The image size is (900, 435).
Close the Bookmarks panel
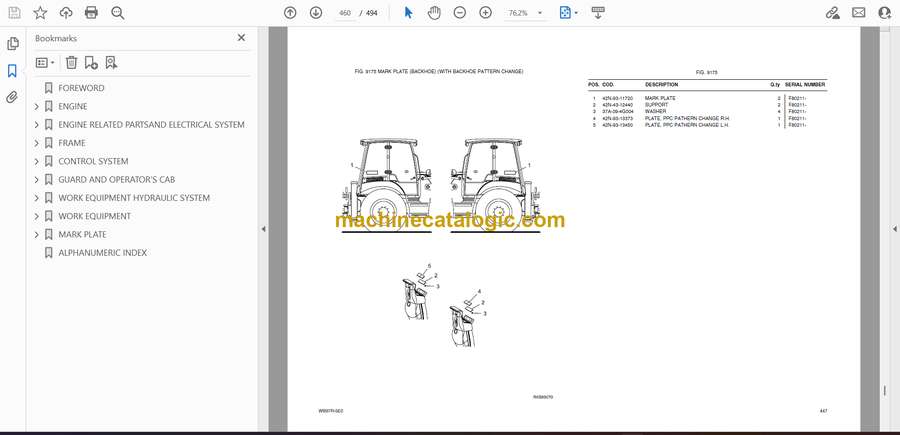241,38
